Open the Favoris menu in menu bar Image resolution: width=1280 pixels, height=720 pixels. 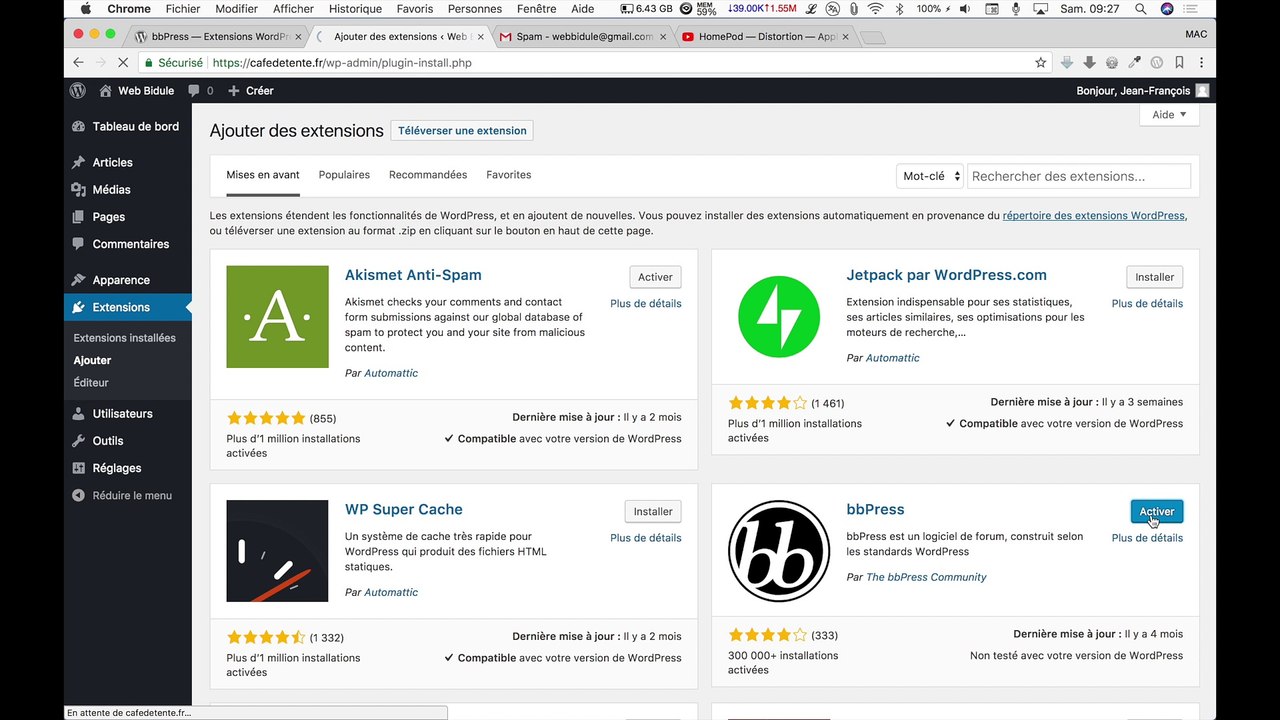415,9
